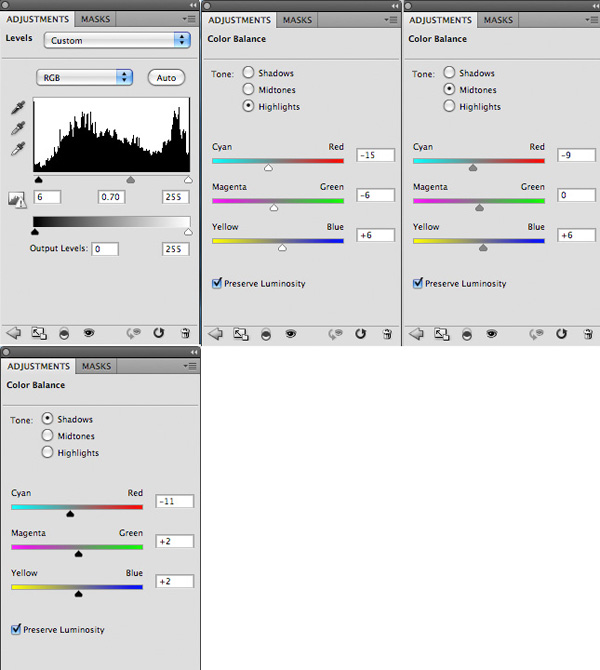Select Highlights radio in bottom Color Balance panel
This screenshot has height=670, width=600.
click(47, 452)
